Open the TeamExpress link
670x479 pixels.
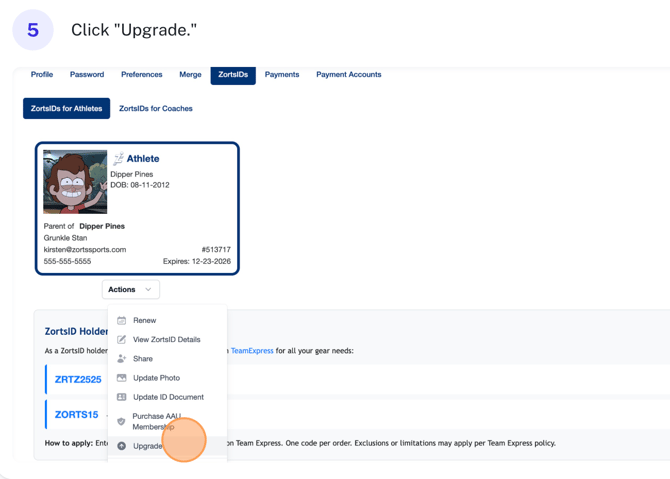252,351
